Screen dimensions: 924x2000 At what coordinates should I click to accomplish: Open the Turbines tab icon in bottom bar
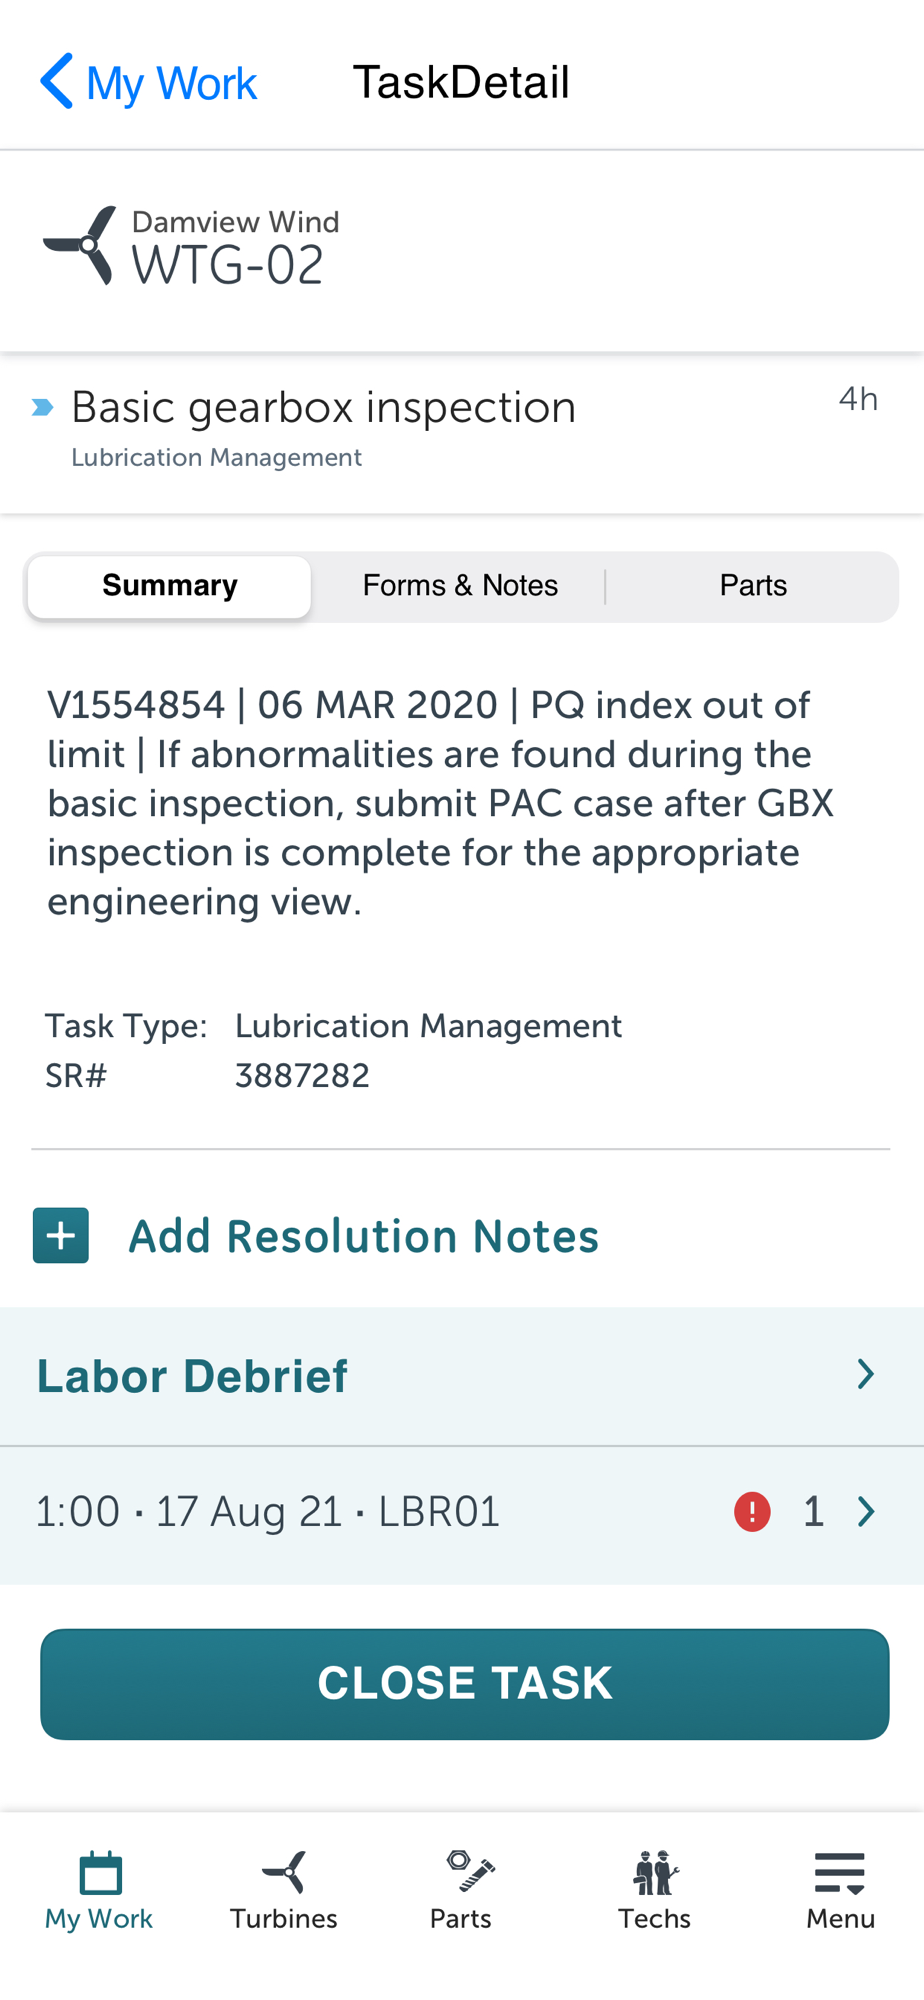point(284,1872)
